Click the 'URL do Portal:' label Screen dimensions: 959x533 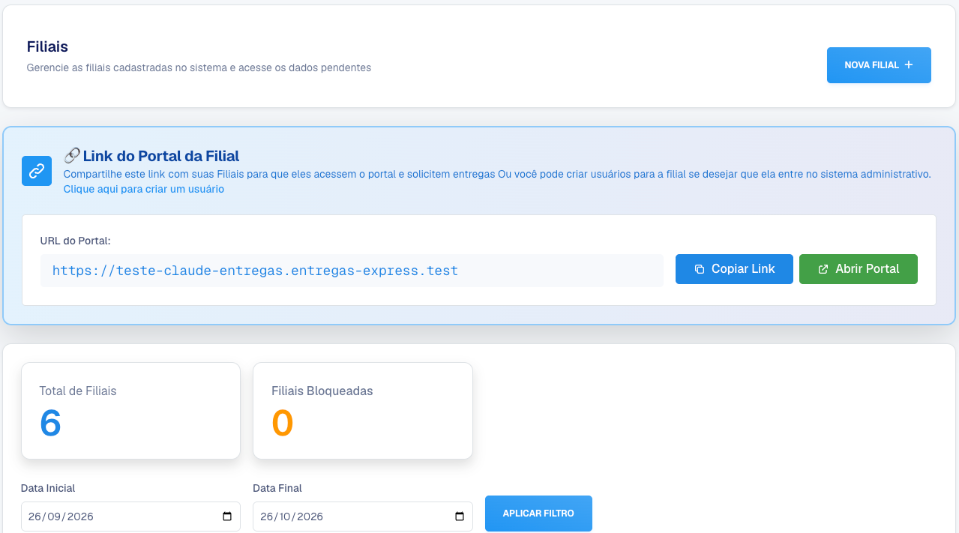click(75, 240)
